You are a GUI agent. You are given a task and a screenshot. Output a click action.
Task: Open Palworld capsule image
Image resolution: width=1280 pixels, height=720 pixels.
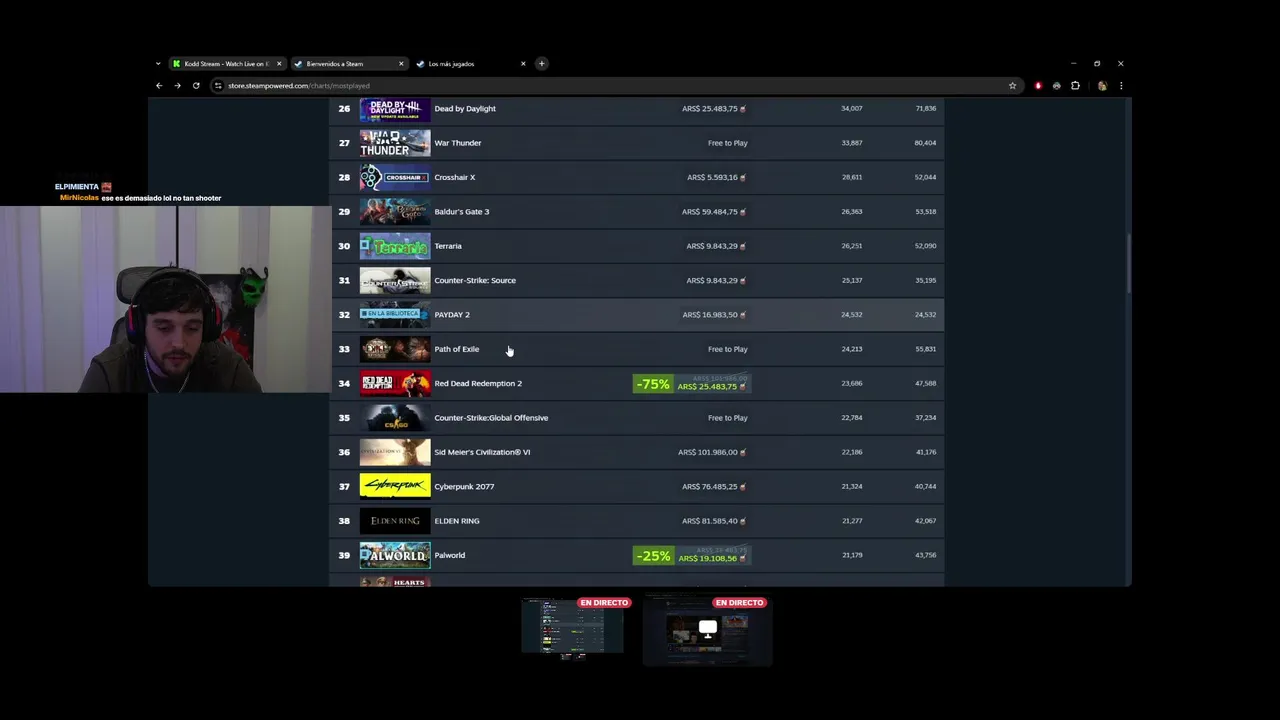coord(395,555)
